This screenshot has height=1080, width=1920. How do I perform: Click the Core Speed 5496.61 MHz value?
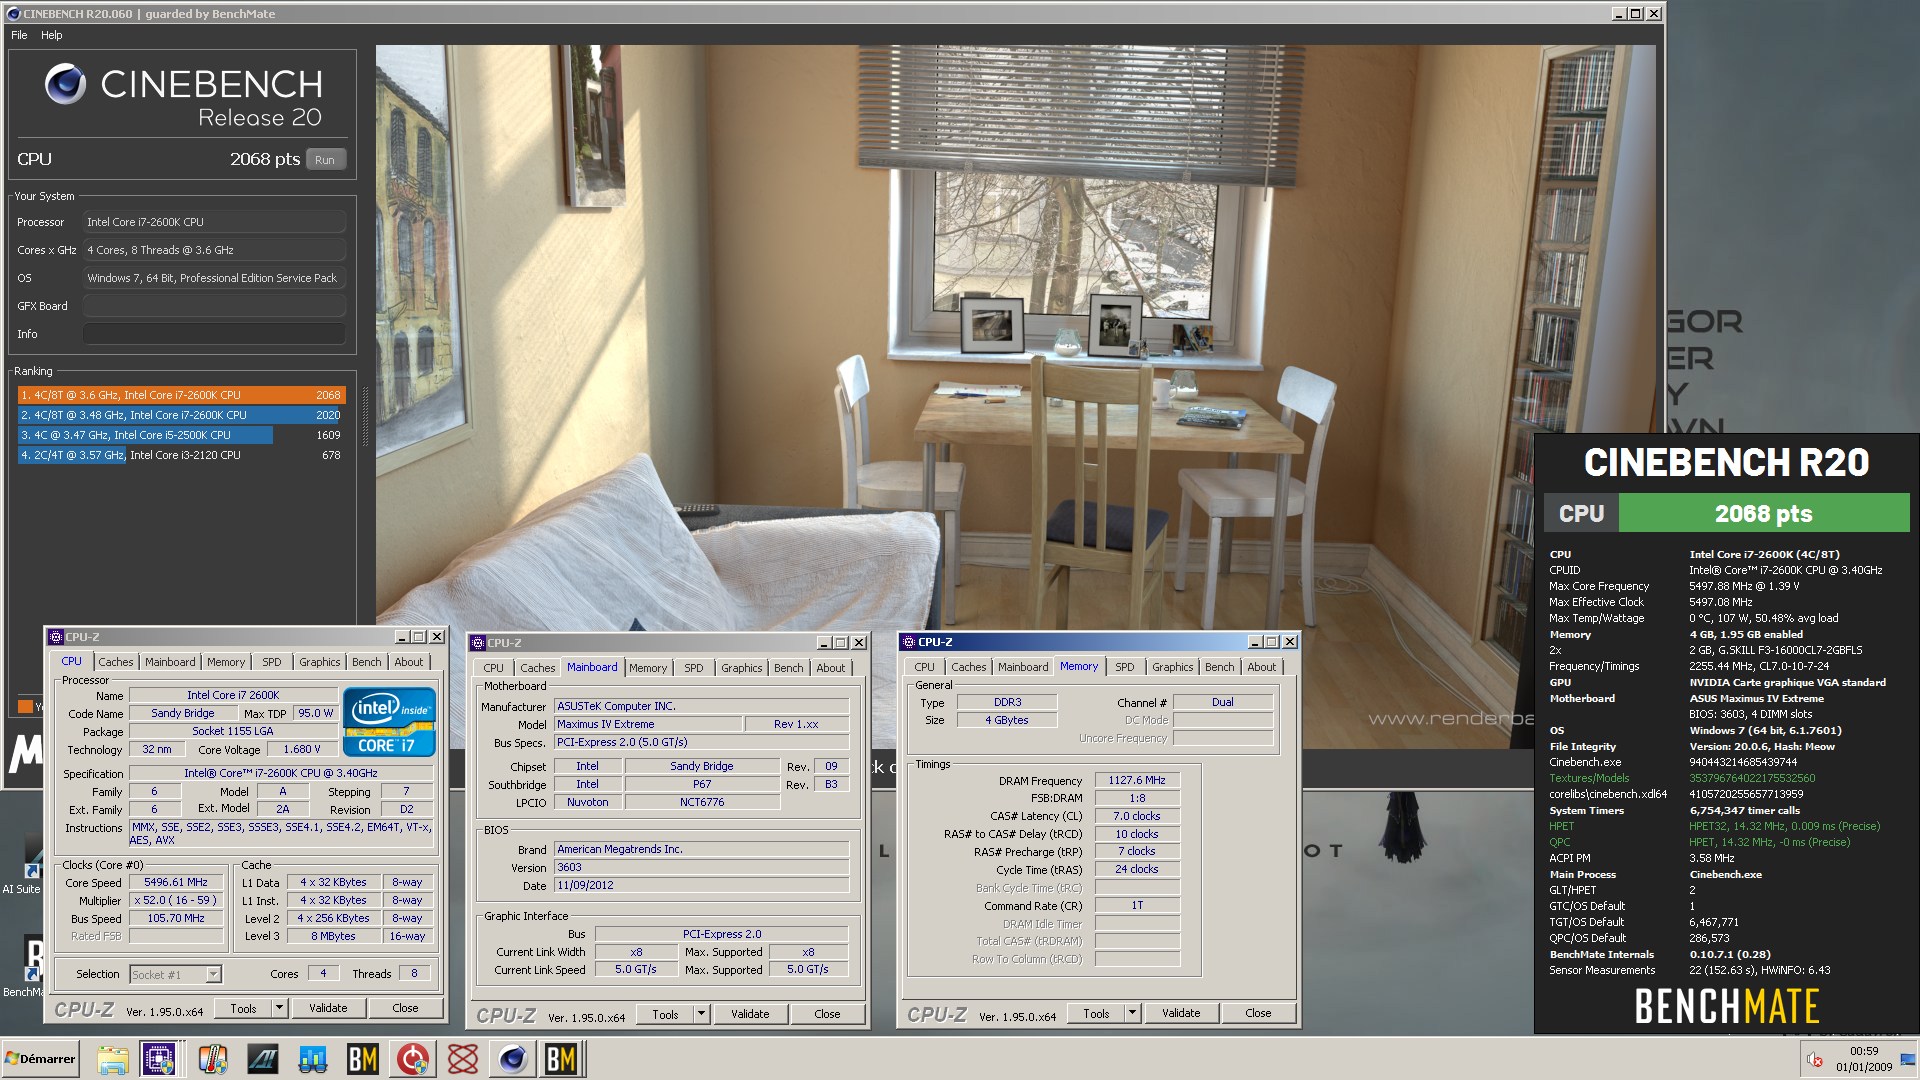pyautogui.click(x=176, y=883)
